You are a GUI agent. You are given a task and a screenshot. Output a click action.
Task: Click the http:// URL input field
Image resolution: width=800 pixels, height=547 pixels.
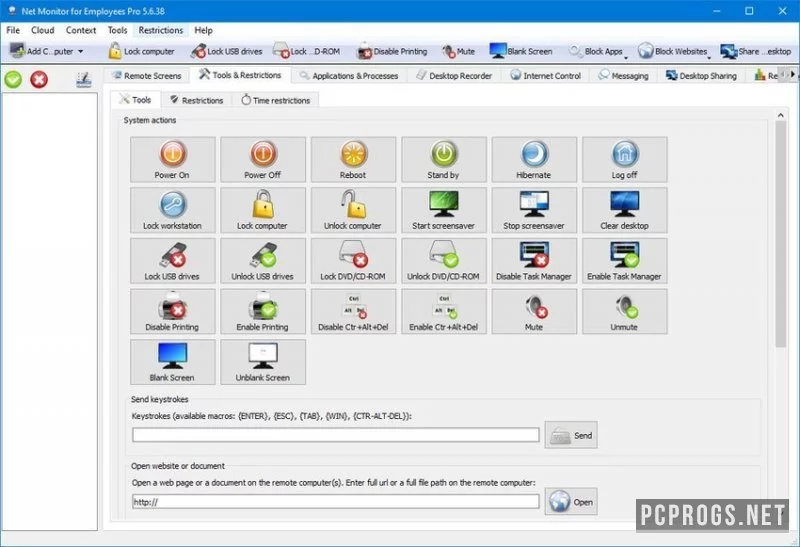click(336, 502)
